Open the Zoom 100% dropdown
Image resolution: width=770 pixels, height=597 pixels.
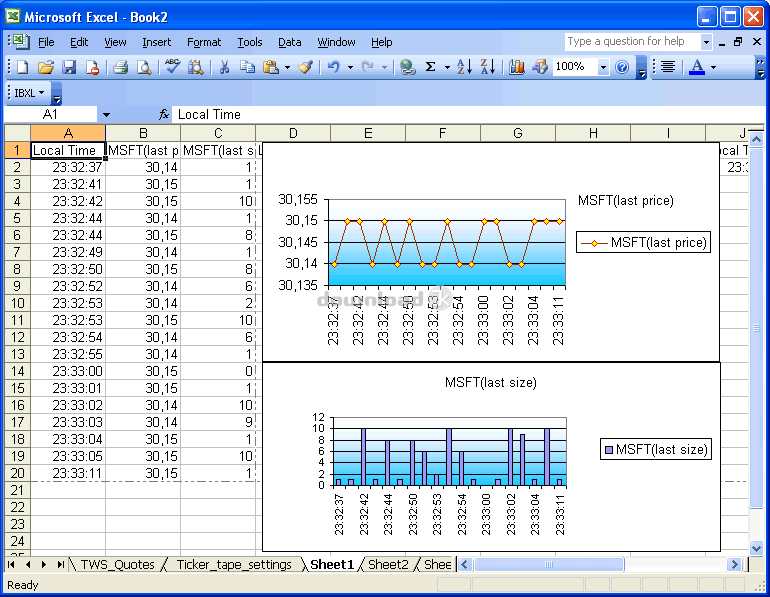click(x=603, y=67)
